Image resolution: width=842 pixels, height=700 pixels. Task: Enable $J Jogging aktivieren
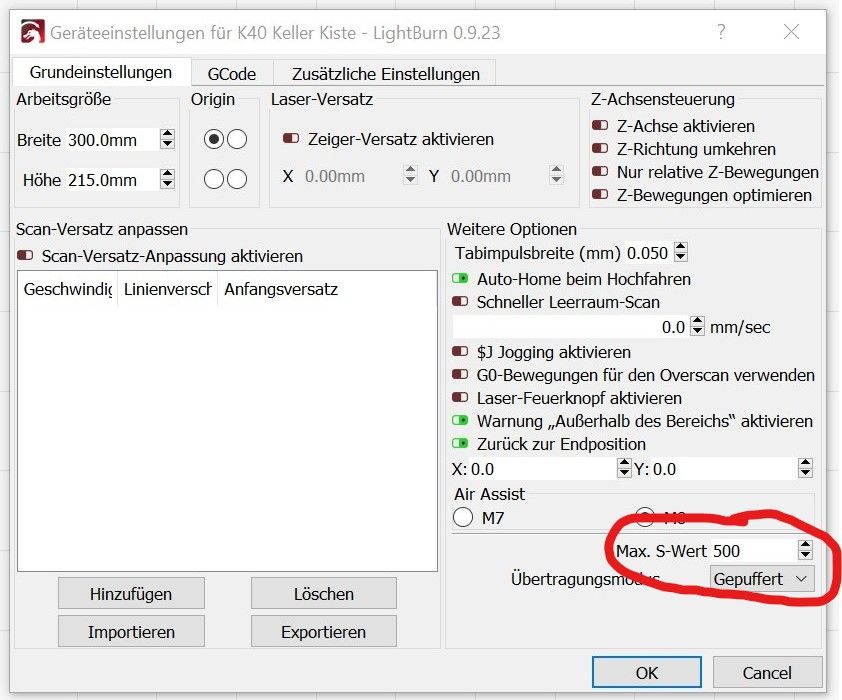(x=460, y=352)
